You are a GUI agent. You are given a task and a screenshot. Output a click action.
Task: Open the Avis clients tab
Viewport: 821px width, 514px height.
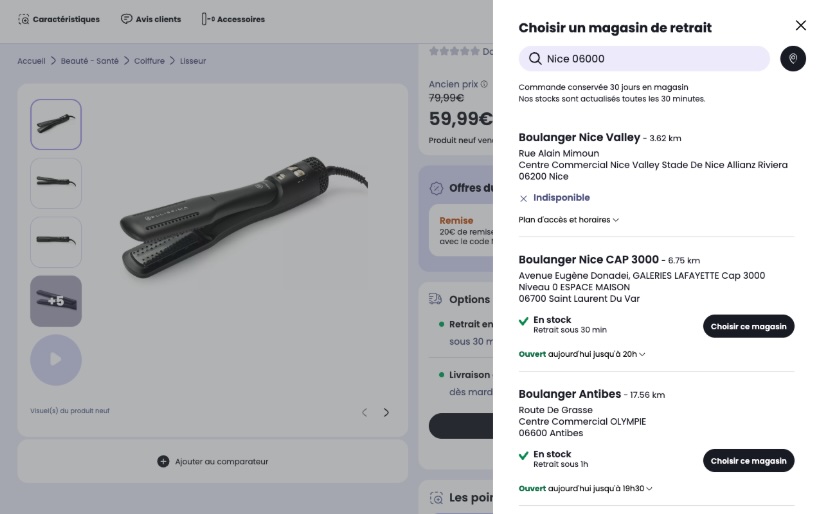[150, 19]
